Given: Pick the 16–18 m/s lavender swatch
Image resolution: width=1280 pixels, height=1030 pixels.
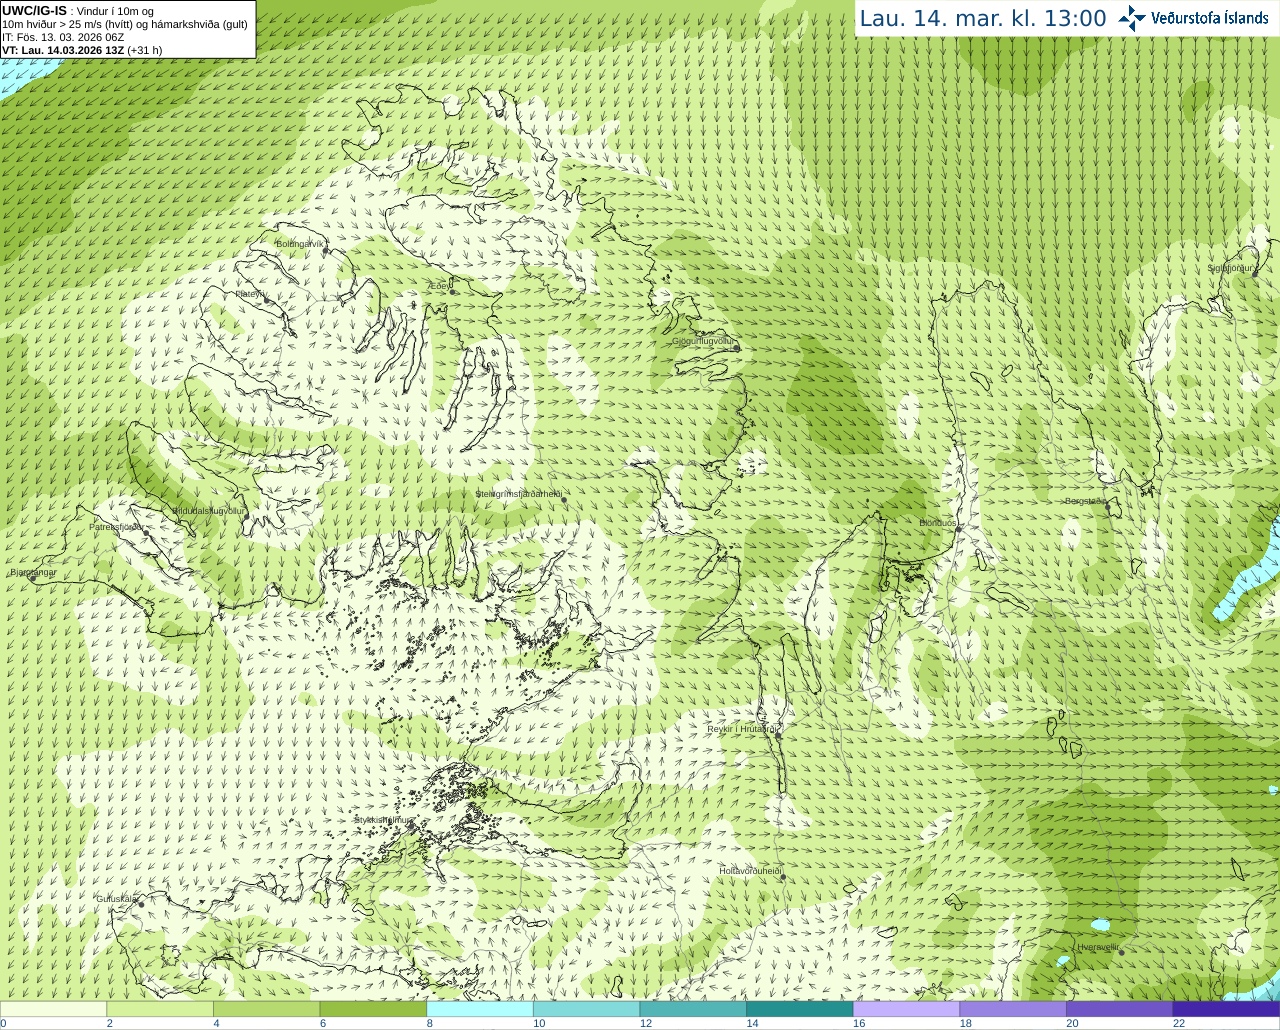Looking at the screenshot, I should (906, 1009).
